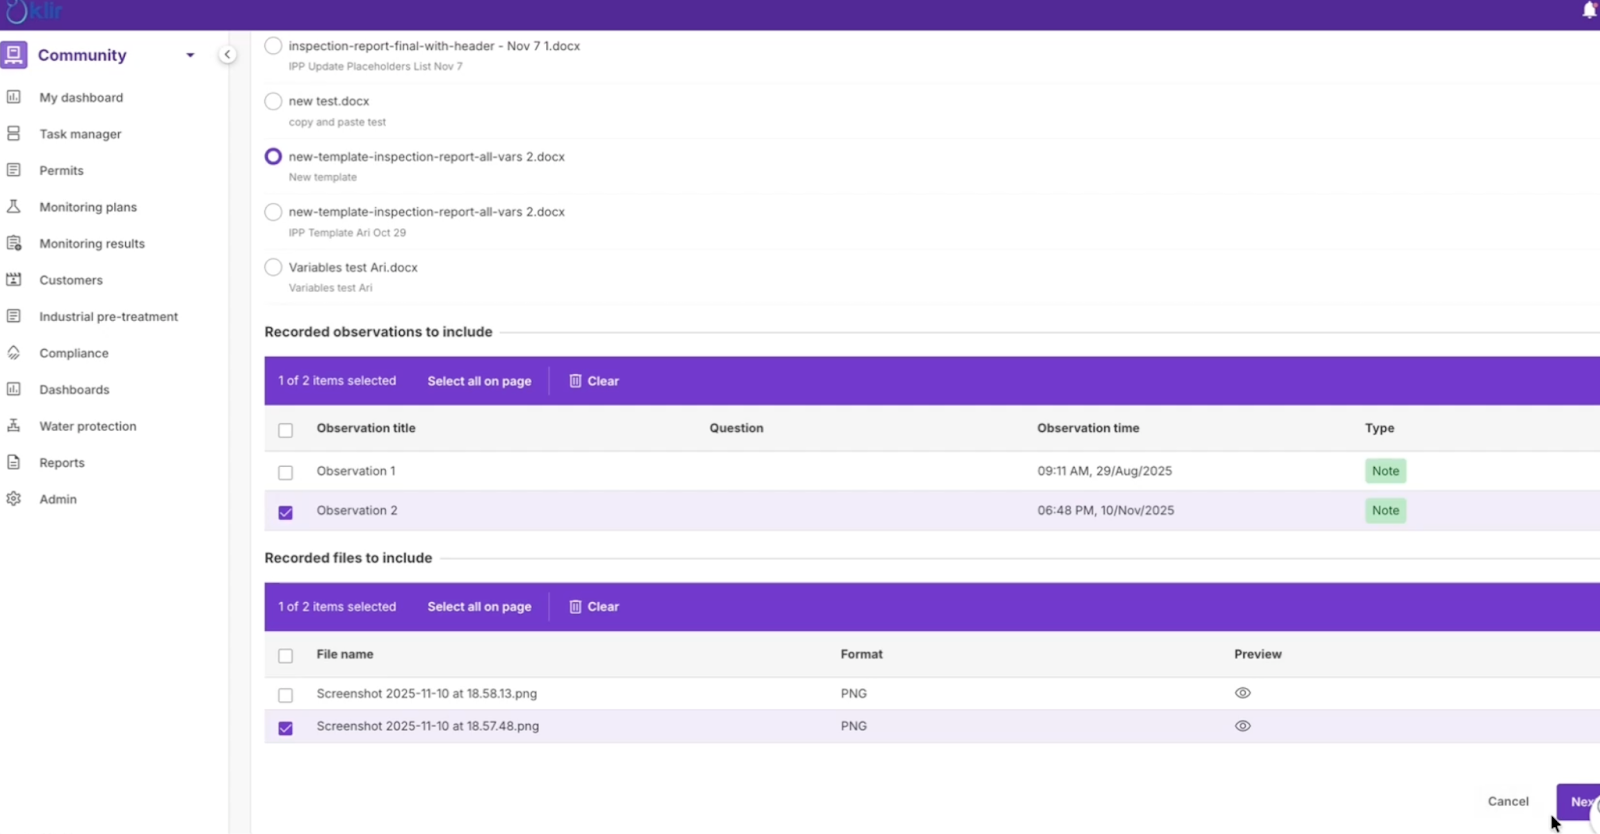Click the Customers sidebar icon
The height and width of the screenshot is (834, 1600).
click(x=14, y=280)
